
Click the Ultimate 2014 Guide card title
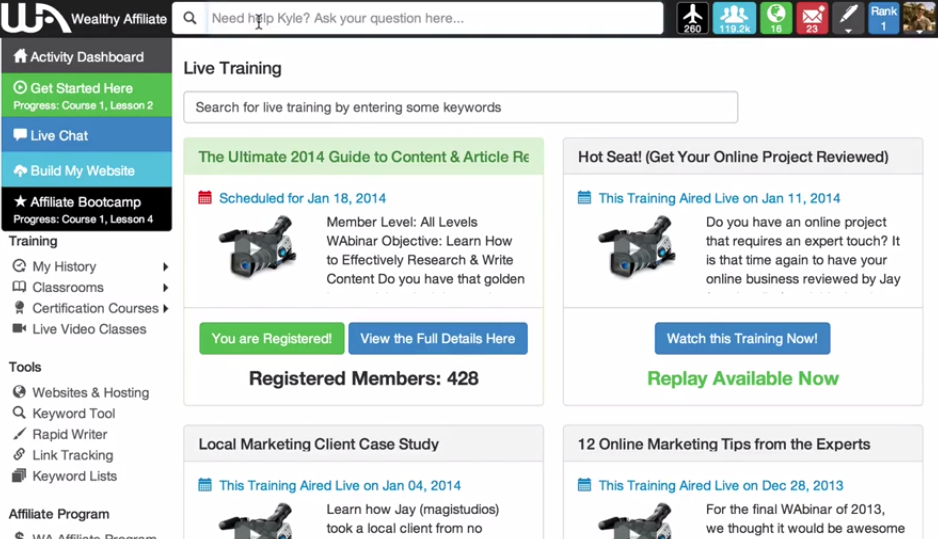coord(364,157)
